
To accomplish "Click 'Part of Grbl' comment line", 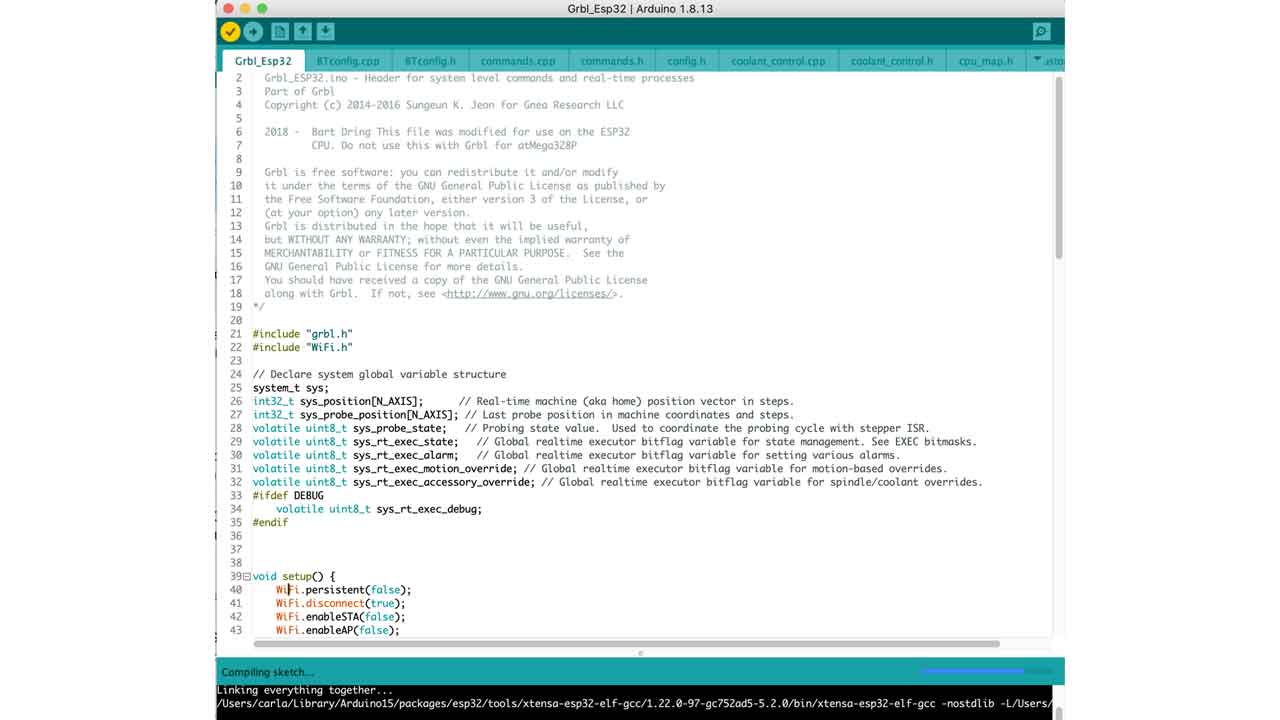I will [299, 92].
